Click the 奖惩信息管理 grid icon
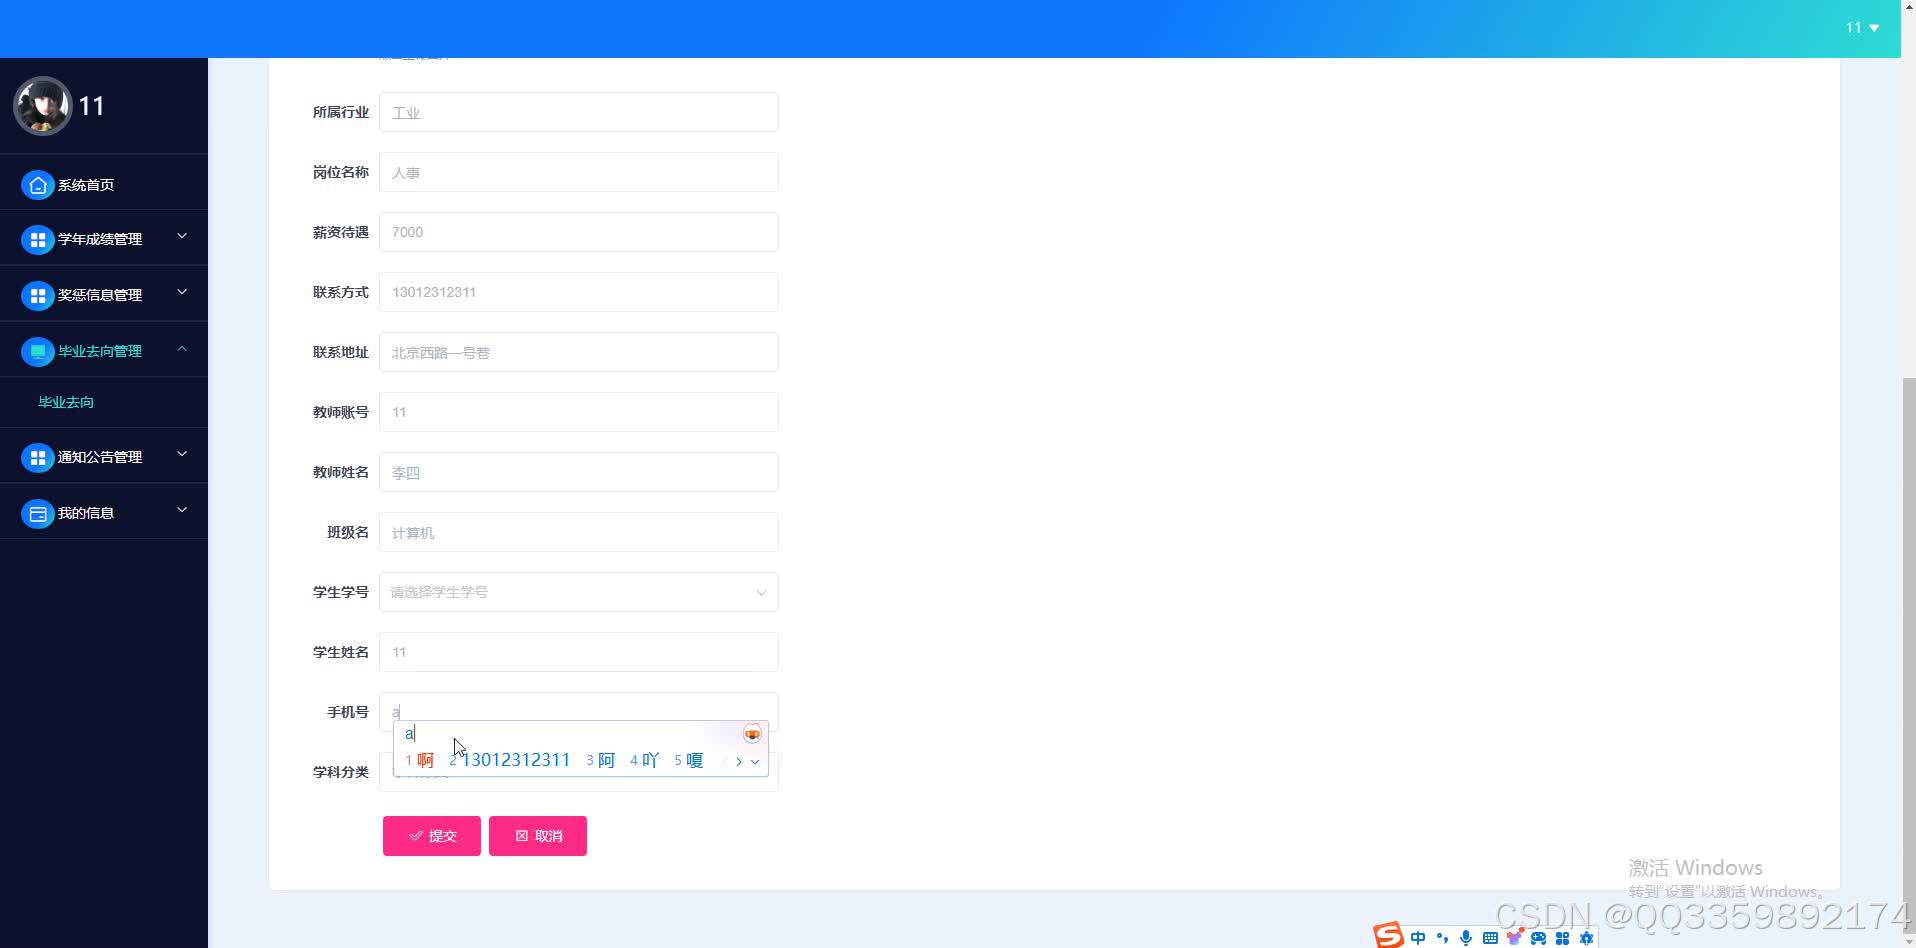 click(x=37, y=295)
